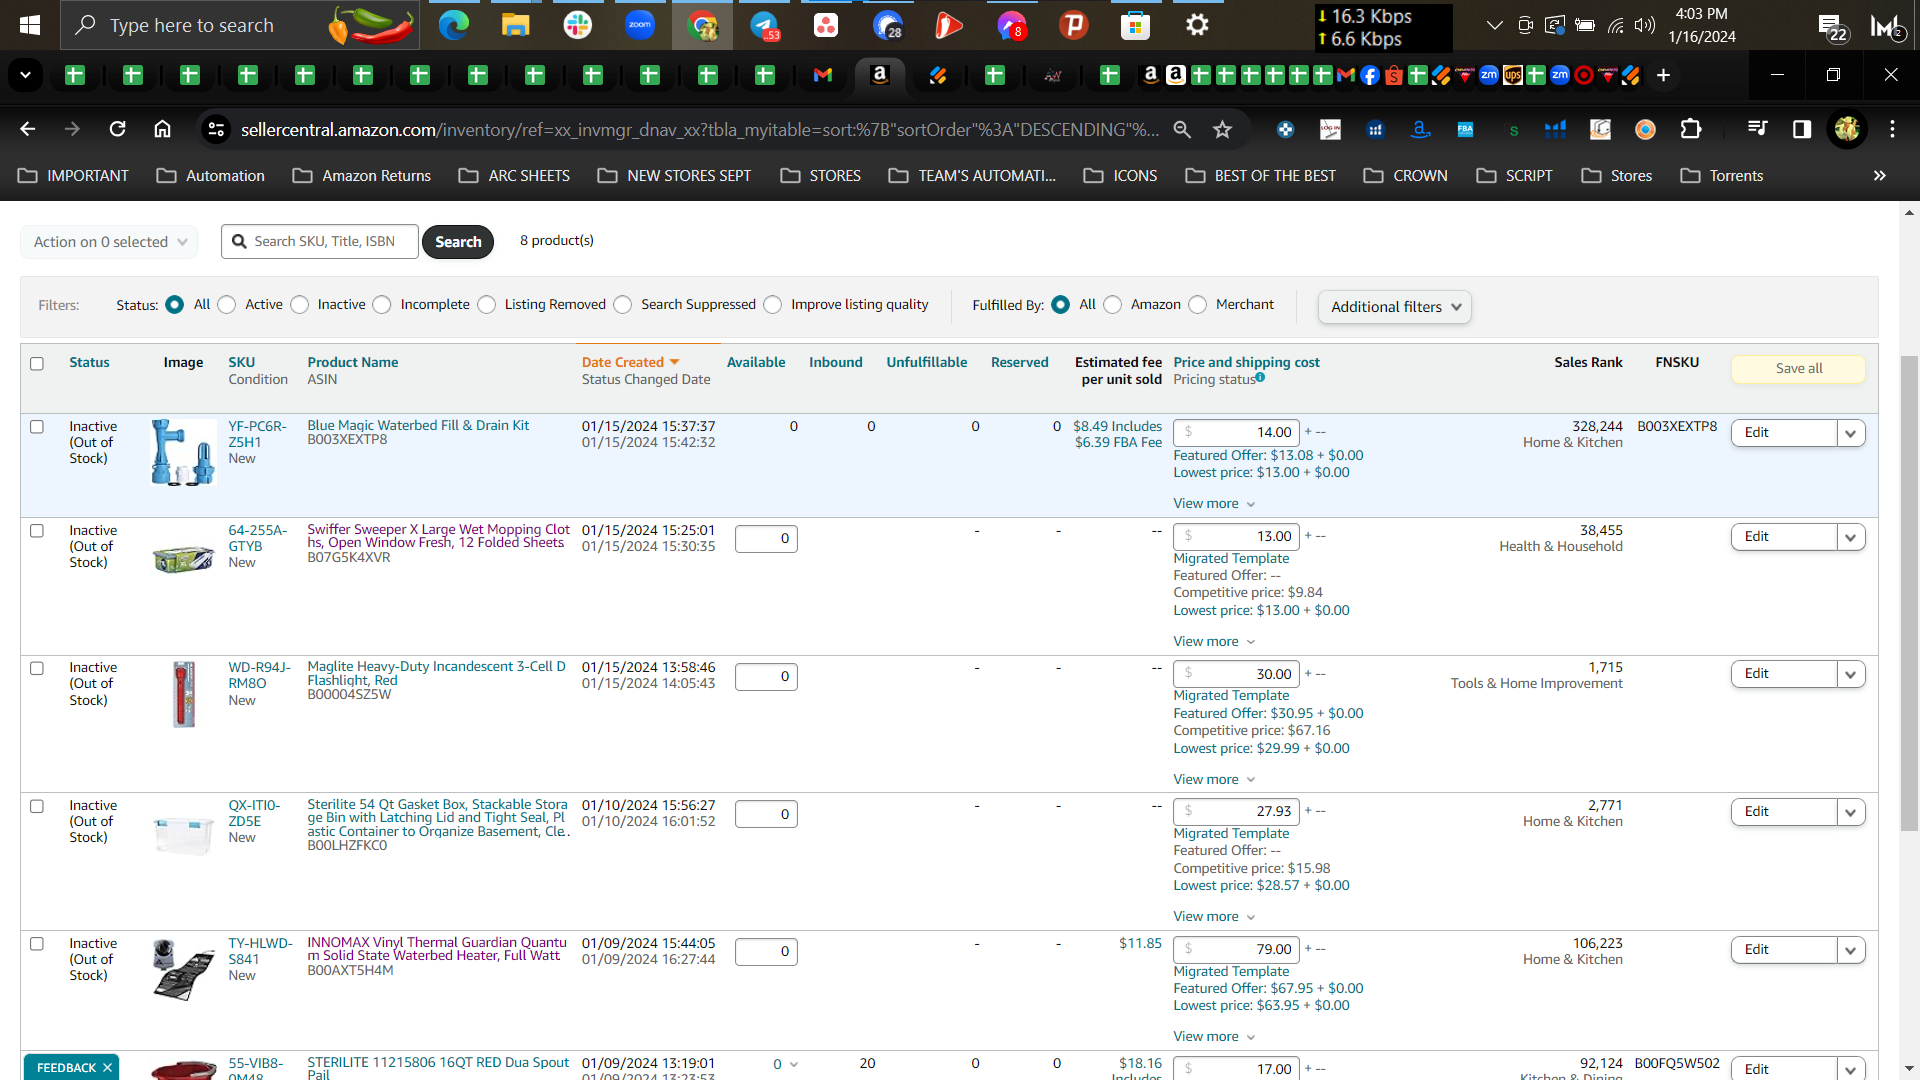The image size is (1920, 1080).
Task: Click the price field showing 14.00
Action: click(x=1237, y=432)
